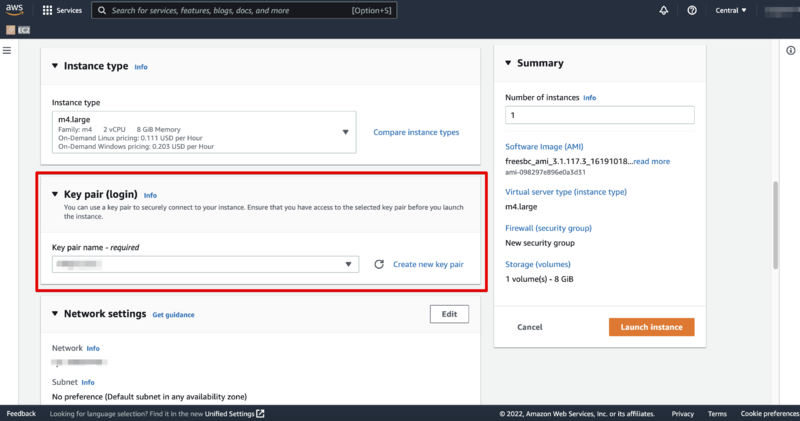Select '1 volume(s) - 8 GiB' text
The height and width of the screenshot is (421, 800).
(539, 279)
